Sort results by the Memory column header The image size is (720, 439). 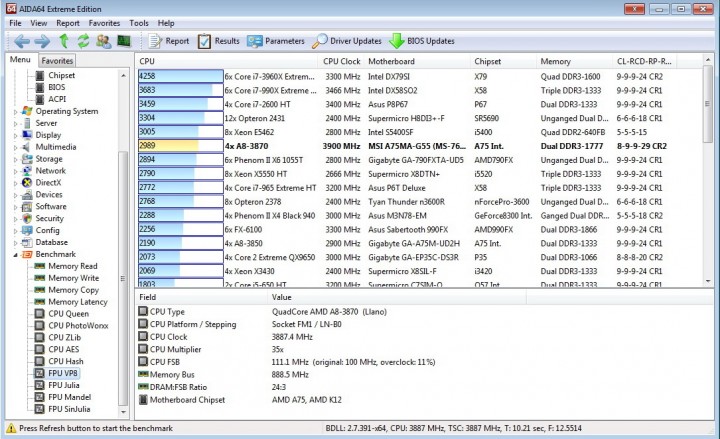pos(574,61)
